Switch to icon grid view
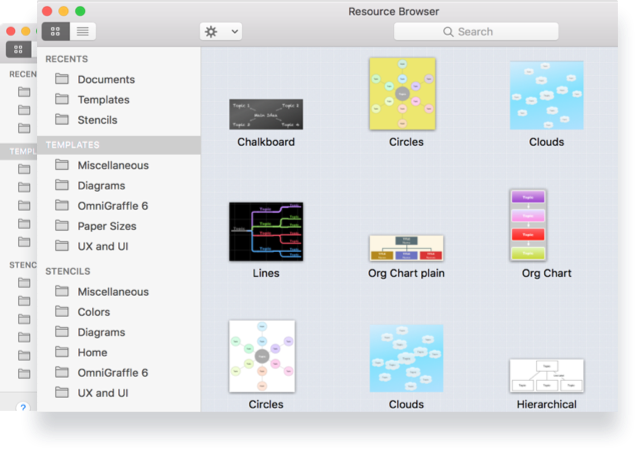 (x=56, y=31)
